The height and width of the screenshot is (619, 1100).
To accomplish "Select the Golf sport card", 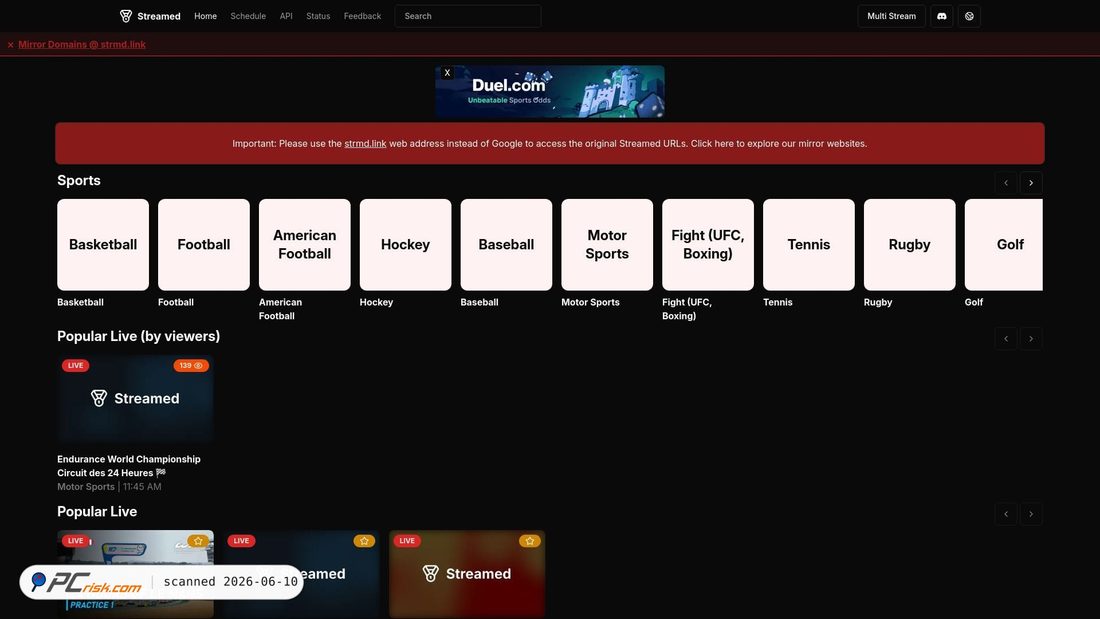I will [1004, 244].
